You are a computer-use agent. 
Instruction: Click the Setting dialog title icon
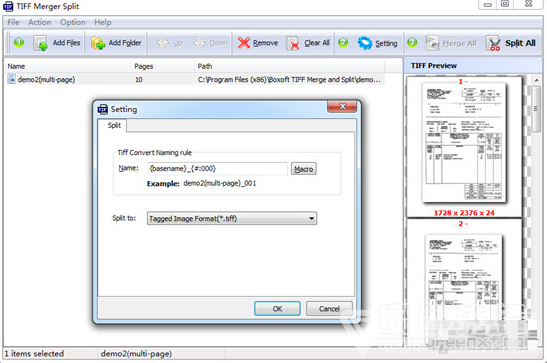click(x=103, y=109)
